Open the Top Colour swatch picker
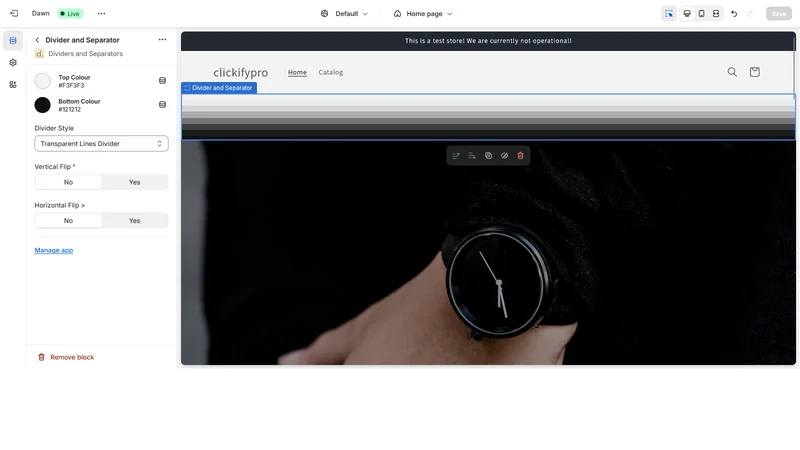The image size is (800, 450). point(42,81)
